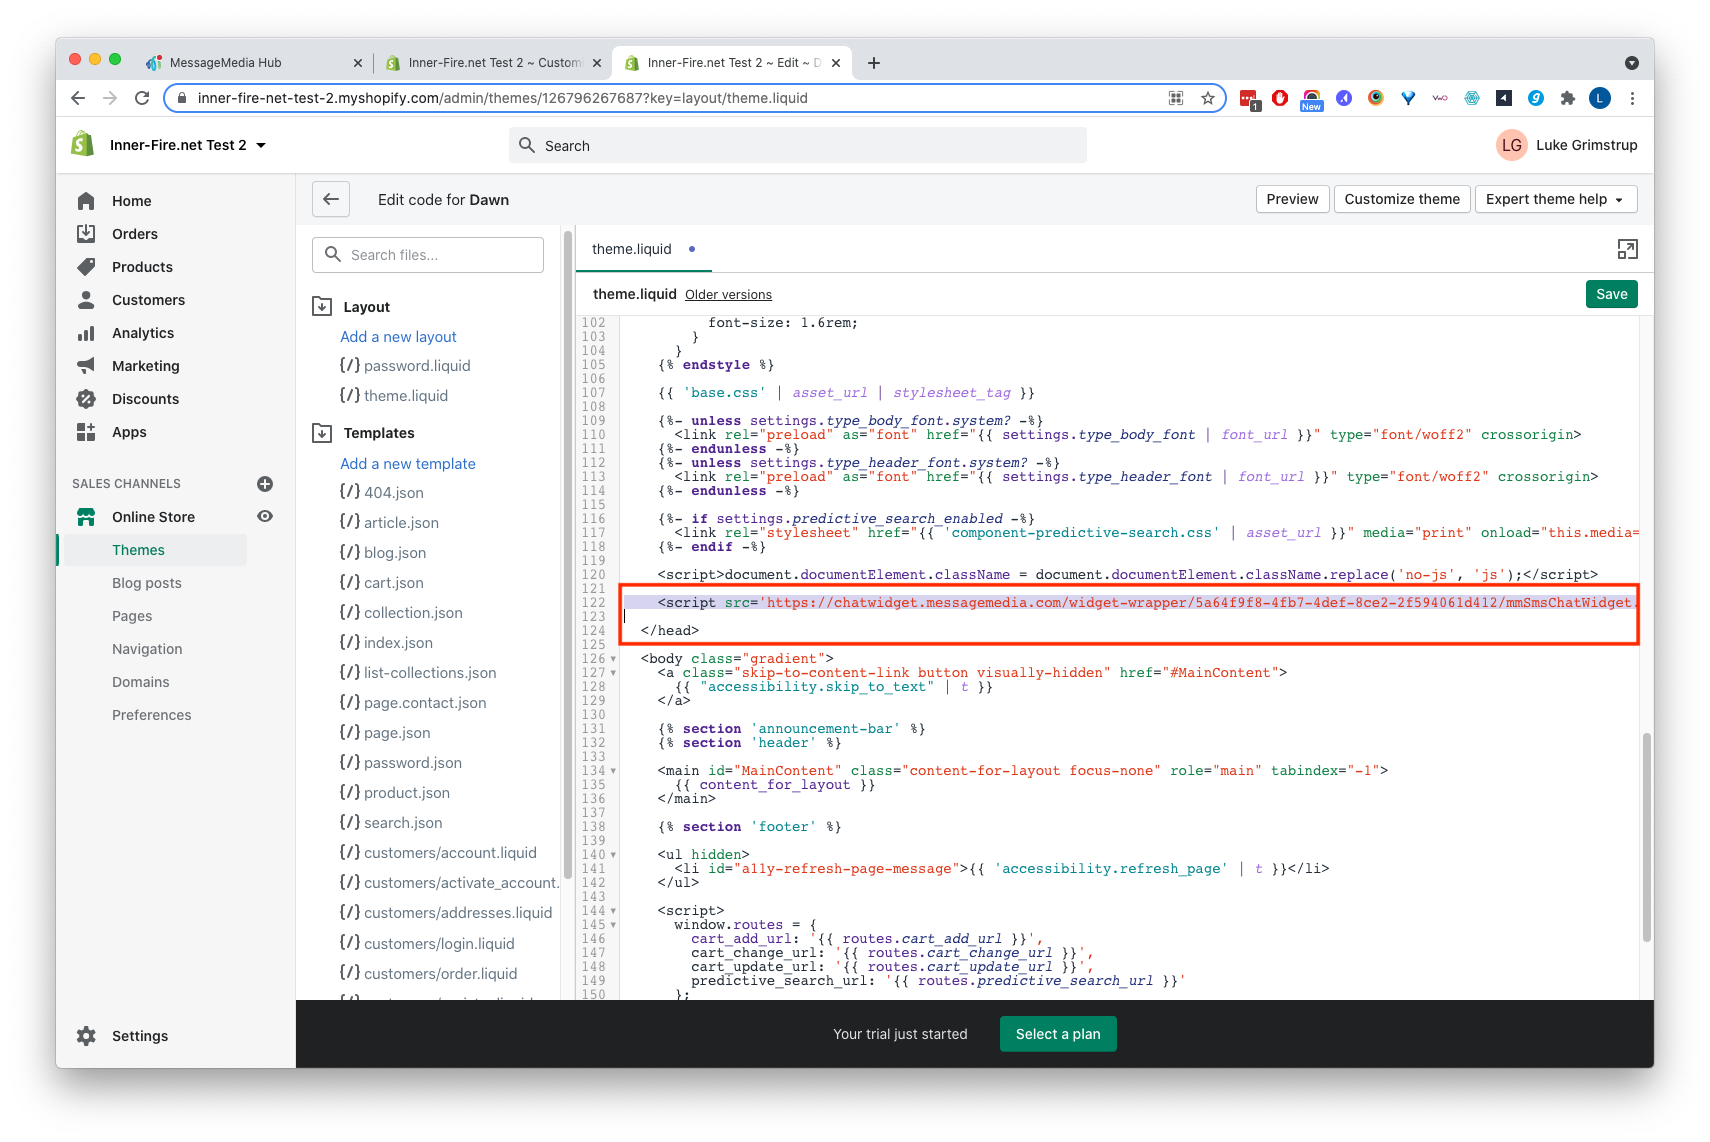
Task: Open Chrome extensions puzzle icon
Action: click(x=1568, y=98)
